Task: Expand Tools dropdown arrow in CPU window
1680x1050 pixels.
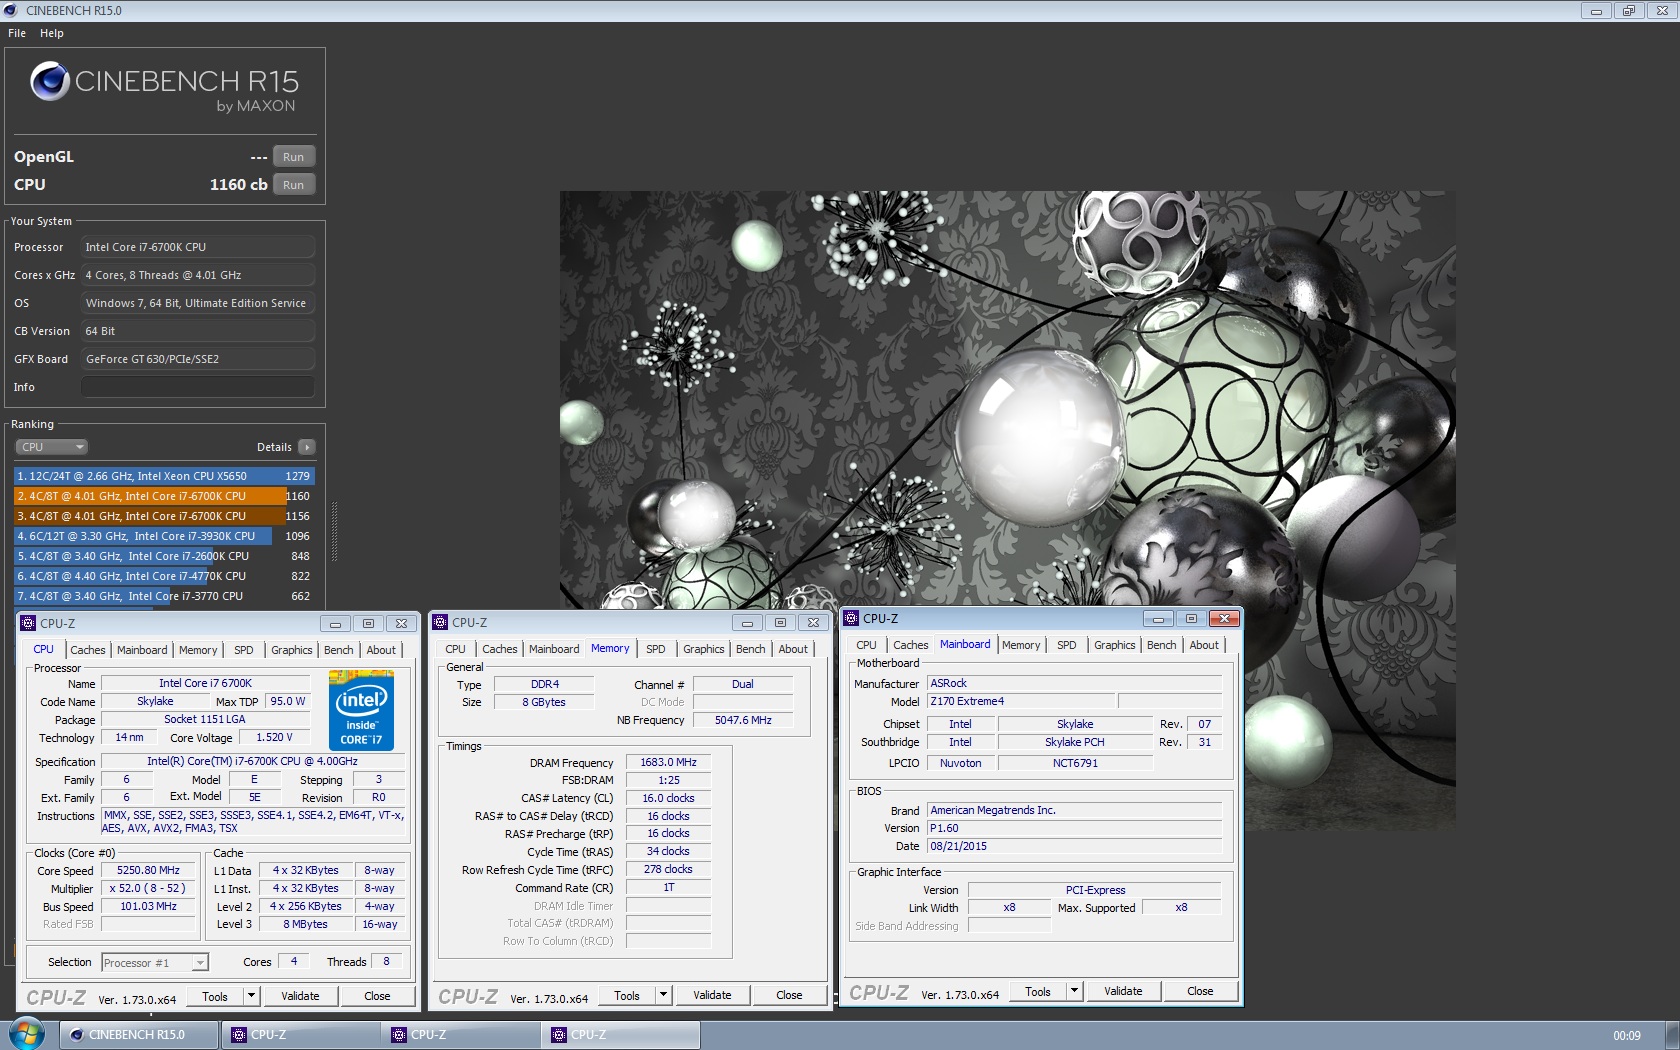Action: pyautogui.click(x=252, y=996)
